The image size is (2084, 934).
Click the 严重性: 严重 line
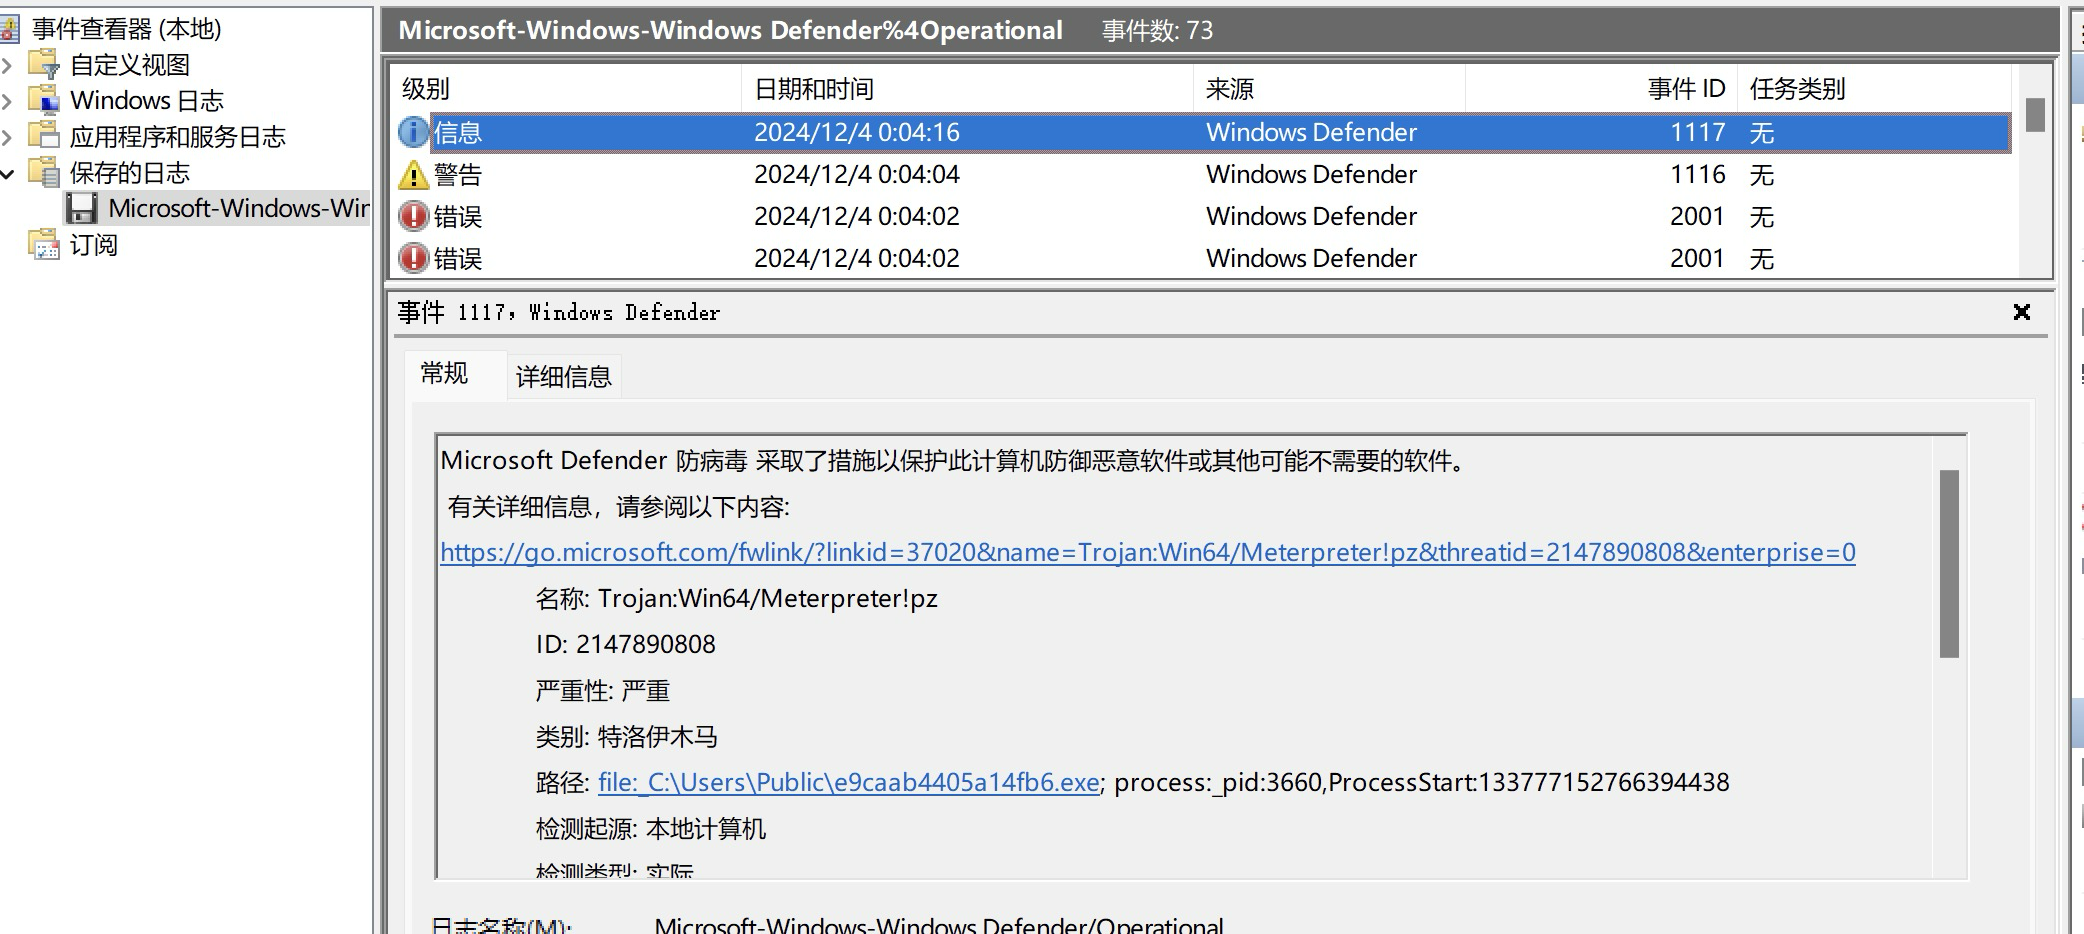tap(603, 690)
